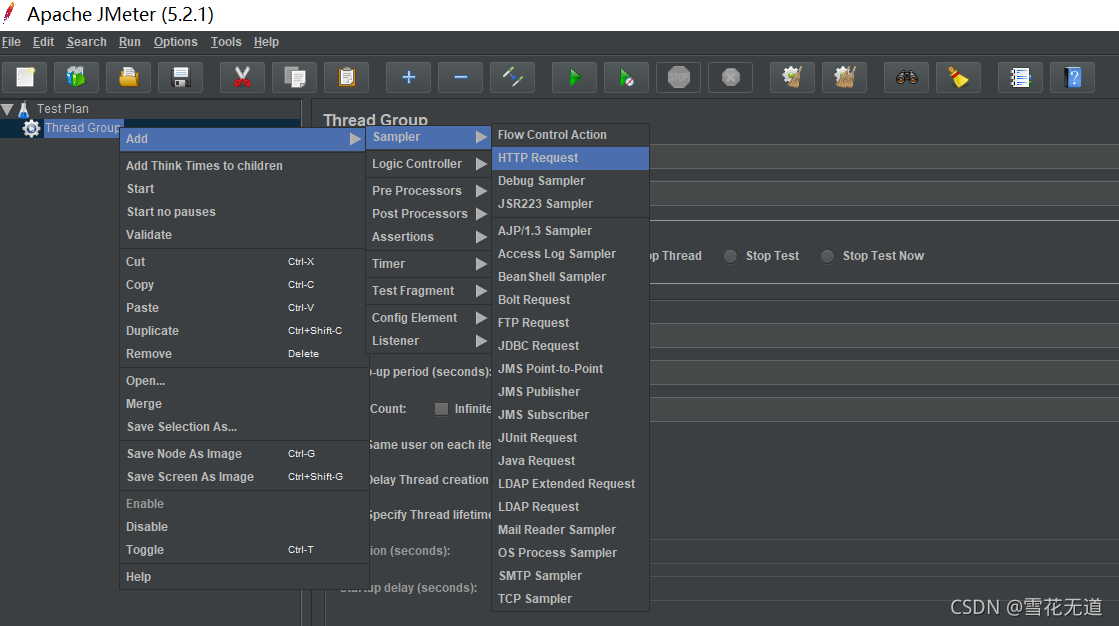This screenshot has width=1119, height=626.
Task: Select Add Think Times to children
Action: 243,166
